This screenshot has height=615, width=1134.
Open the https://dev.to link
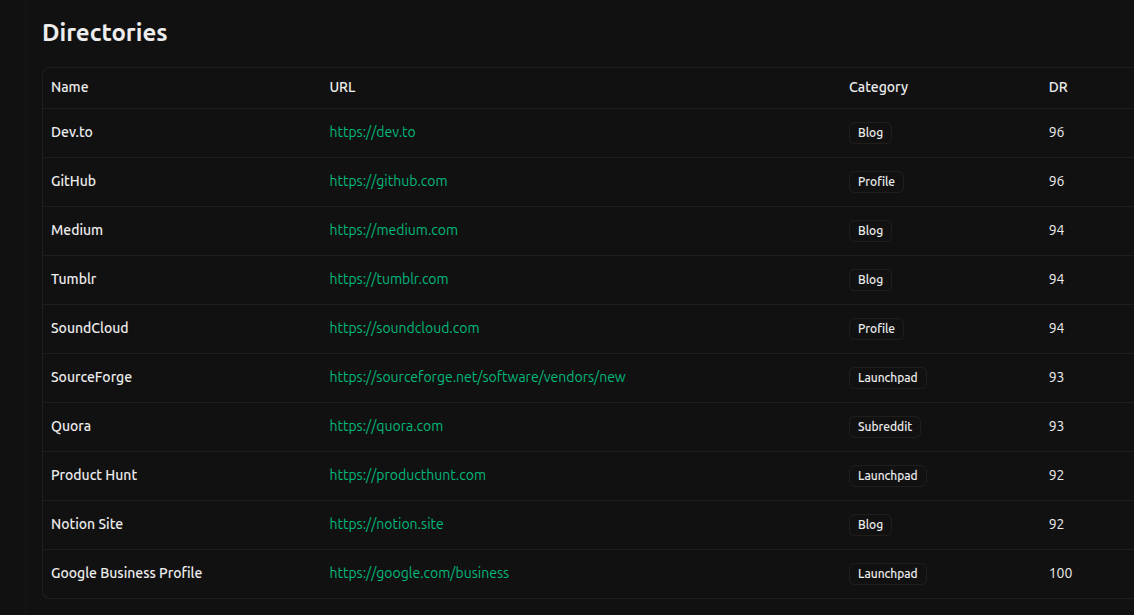pos(372,131)
